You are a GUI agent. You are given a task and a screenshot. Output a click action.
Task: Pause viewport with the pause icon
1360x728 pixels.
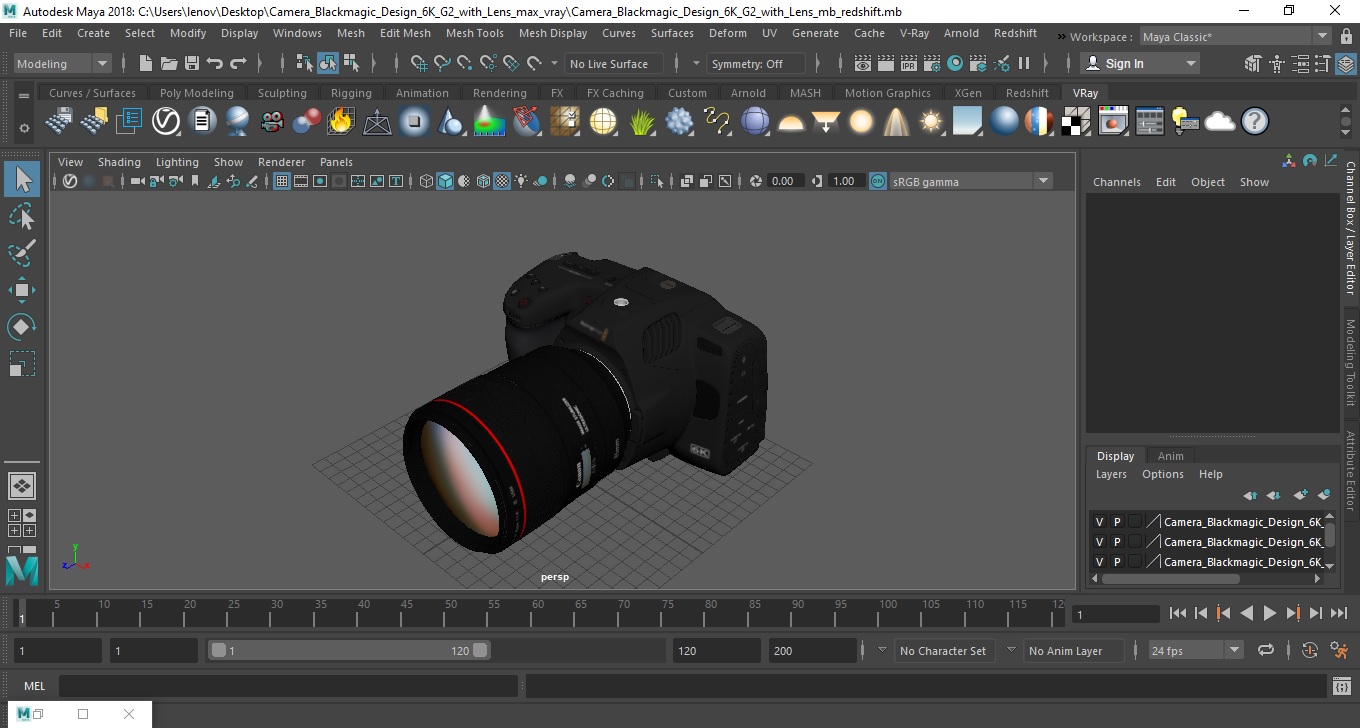1024,63
